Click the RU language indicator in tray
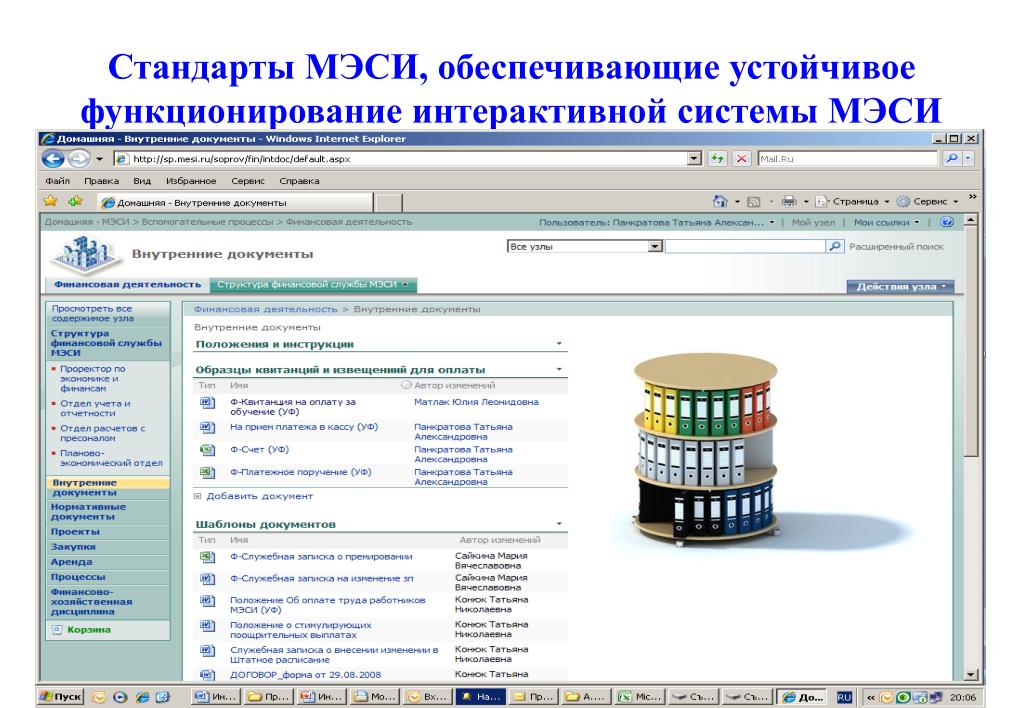The image size is (1023, 708). point(844,697)
